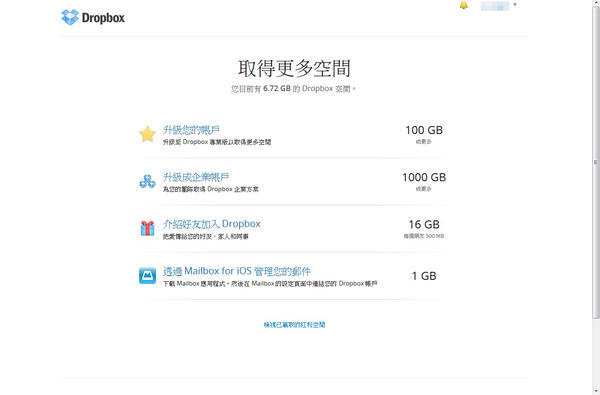
Task: Click the 1000 GB value text
Action: coord(424,177)
